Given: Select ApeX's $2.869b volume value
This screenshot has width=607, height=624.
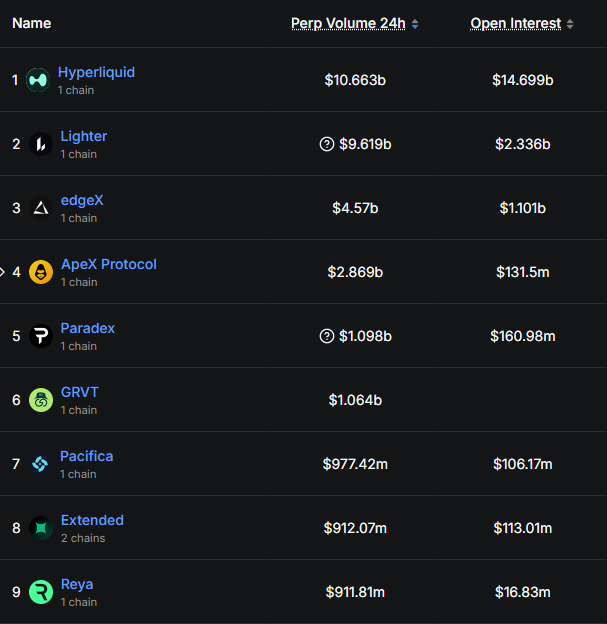Looking at the screenshot, I should [355, 272].
